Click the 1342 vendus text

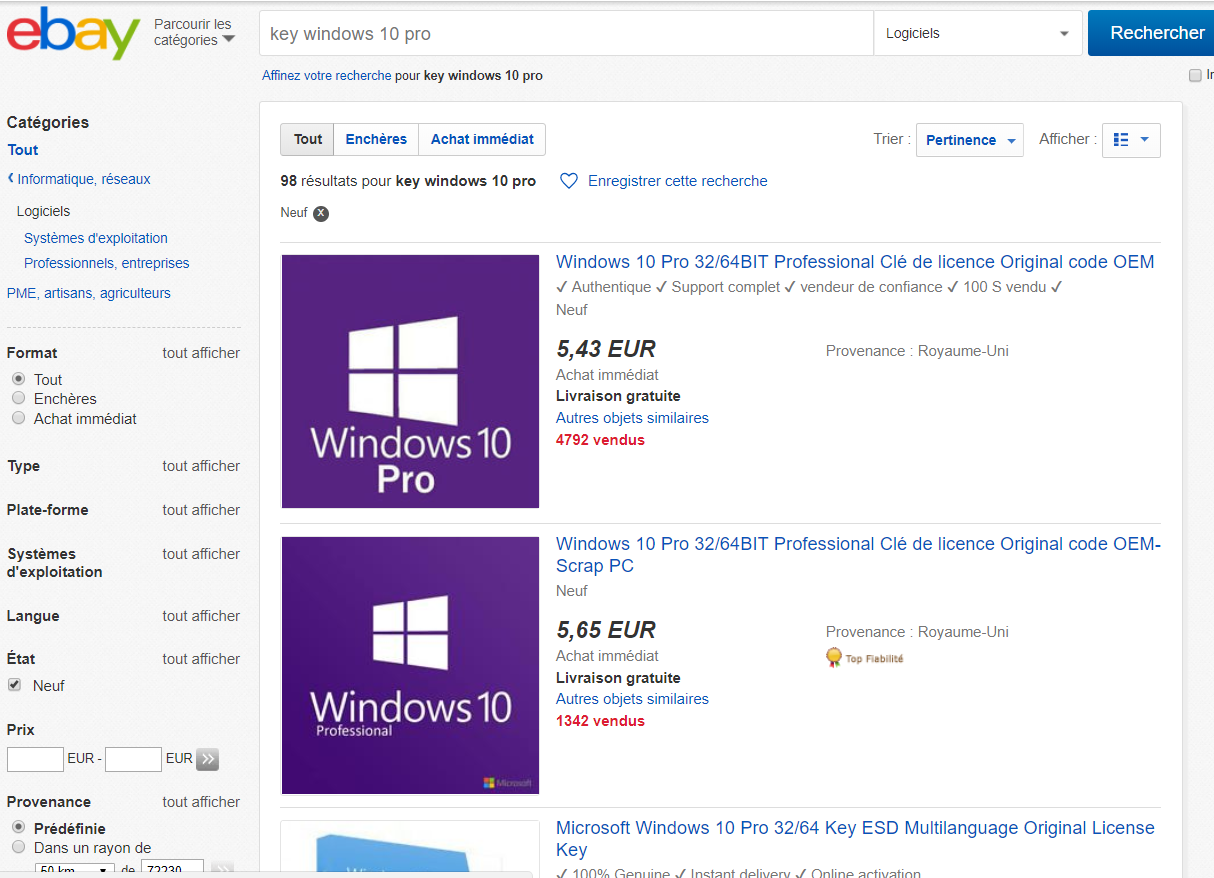coord(600,721)
